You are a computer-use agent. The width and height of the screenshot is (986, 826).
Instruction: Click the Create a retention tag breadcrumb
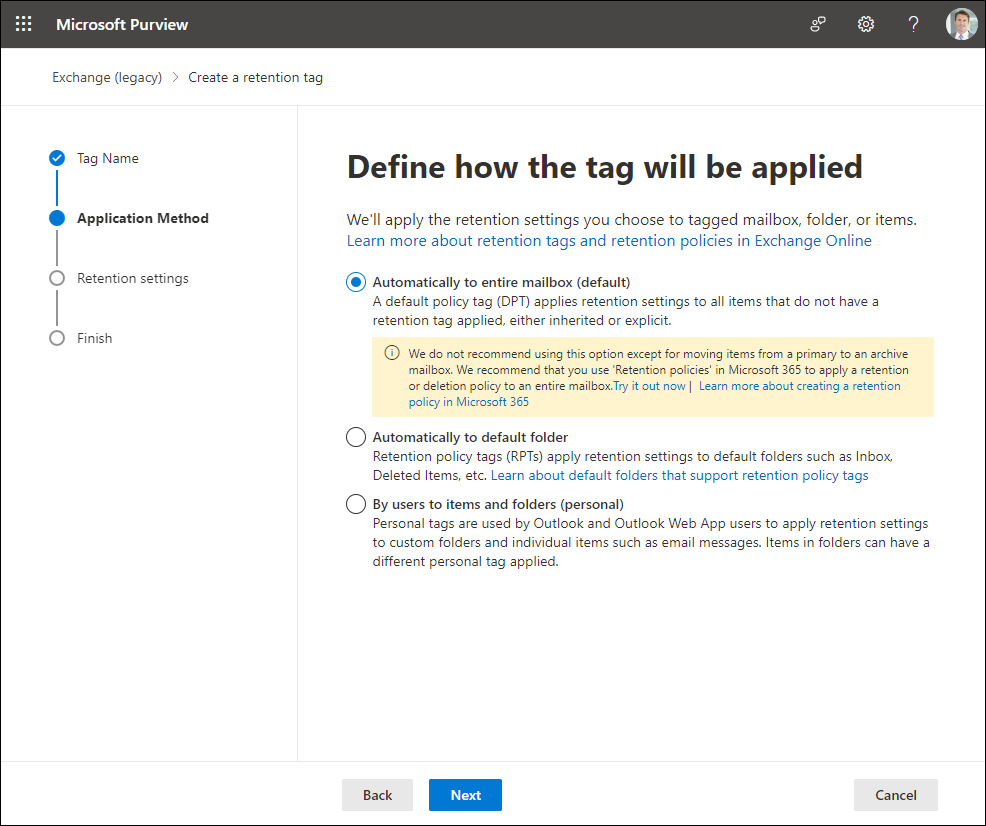tap(255, 77)
